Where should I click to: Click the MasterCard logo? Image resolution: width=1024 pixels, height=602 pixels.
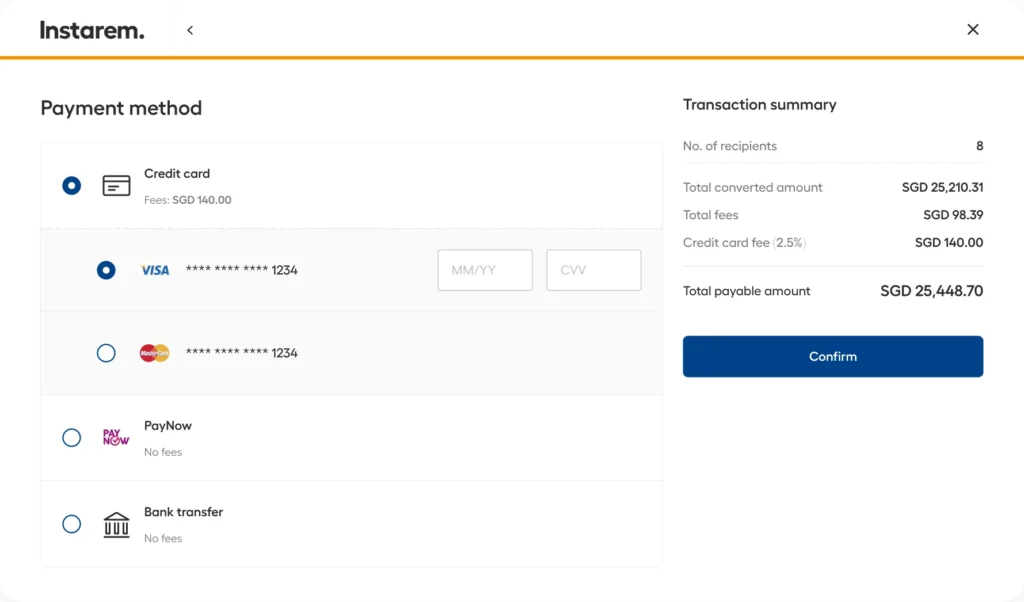pyautogui.click(x=154, y=352)
